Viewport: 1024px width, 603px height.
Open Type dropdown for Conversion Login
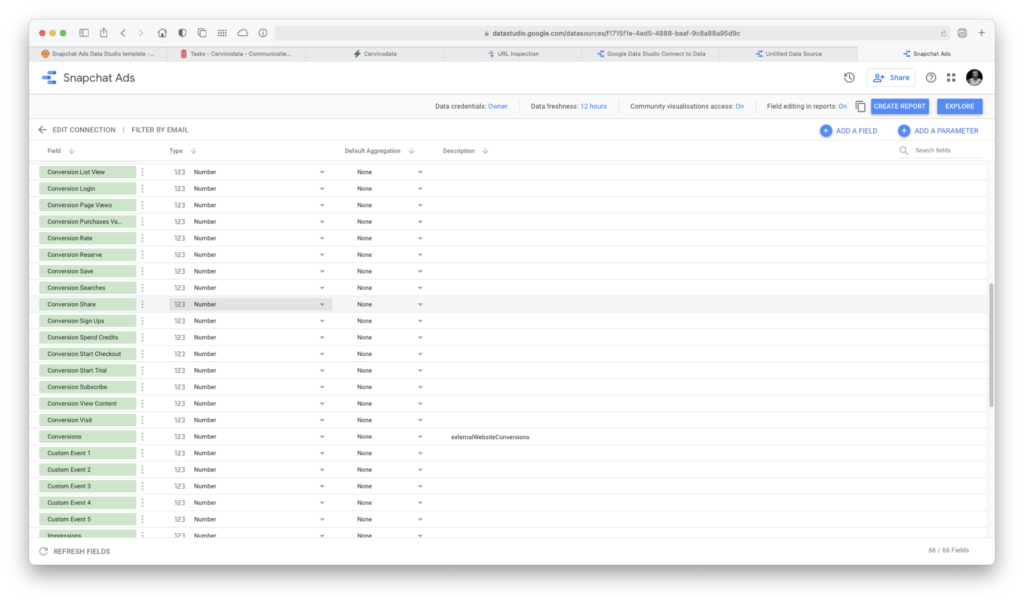(x=322, y=188)
